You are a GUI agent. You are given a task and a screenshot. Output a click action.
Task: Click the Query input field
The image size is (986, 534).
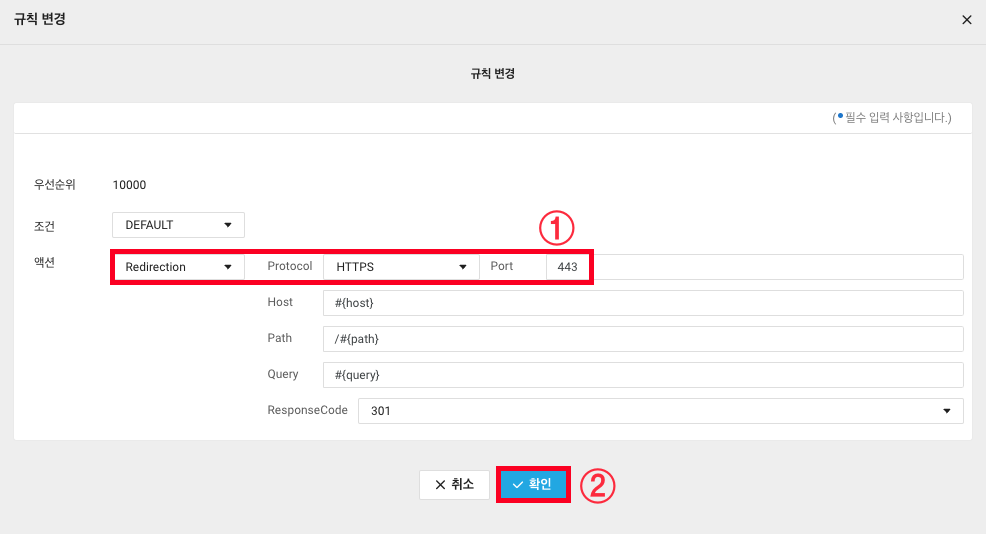point(643,375)
